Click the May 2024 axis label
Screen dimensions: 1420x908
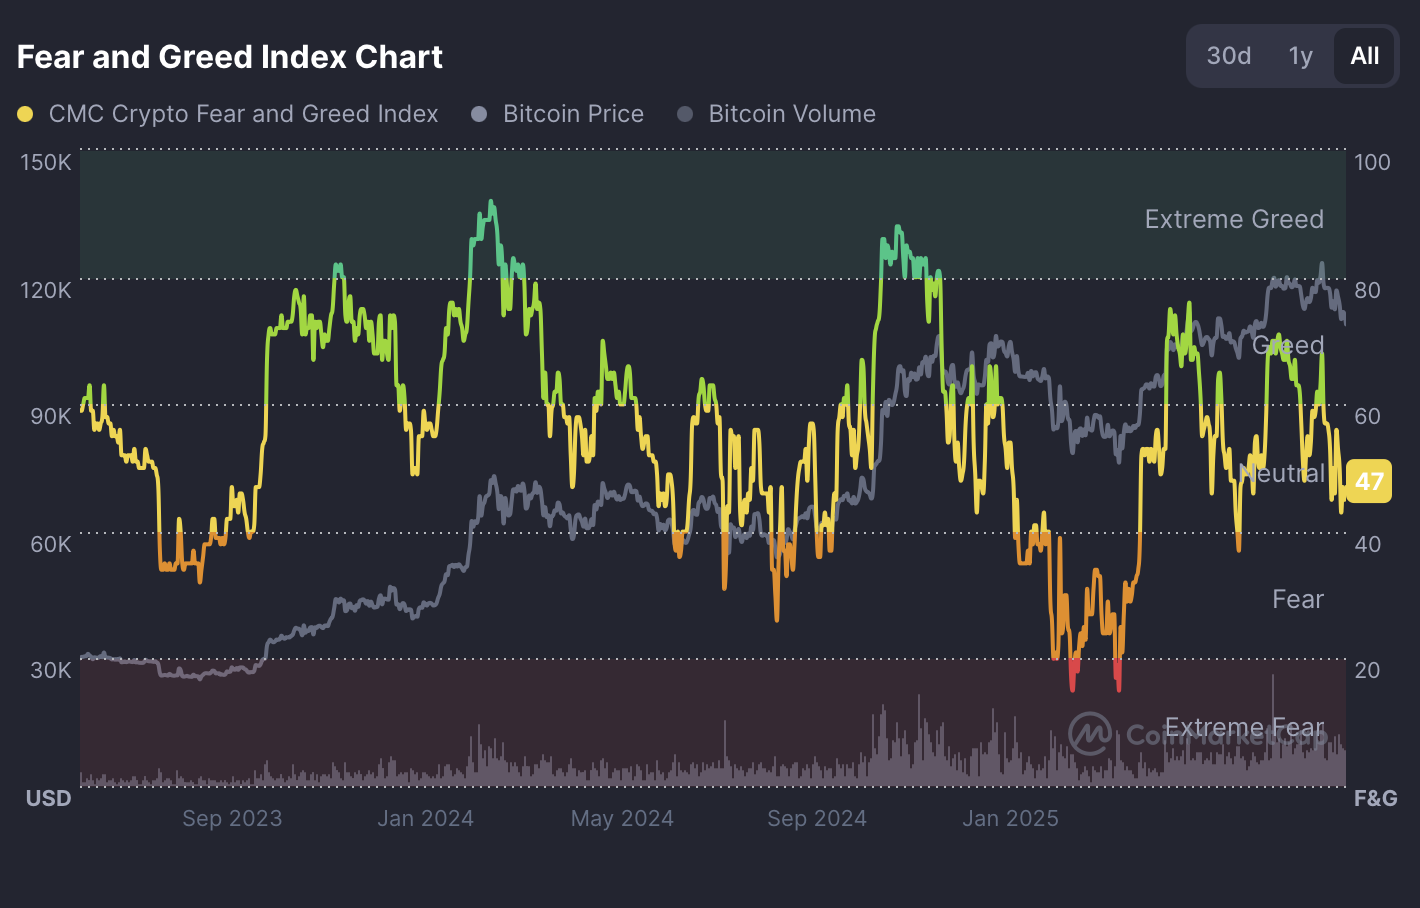point(622,818)
